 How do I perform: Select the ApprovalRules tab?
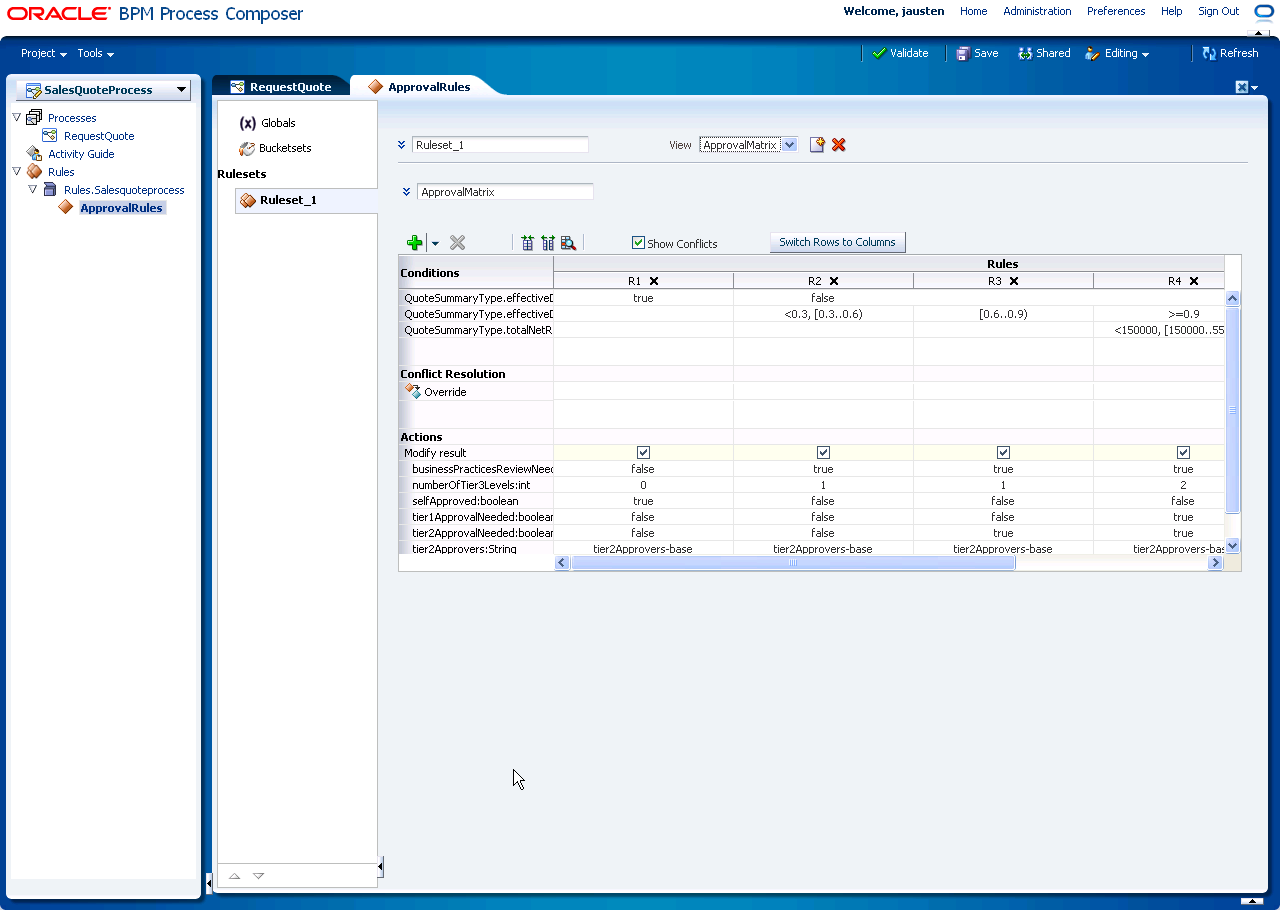coord(420,87)
